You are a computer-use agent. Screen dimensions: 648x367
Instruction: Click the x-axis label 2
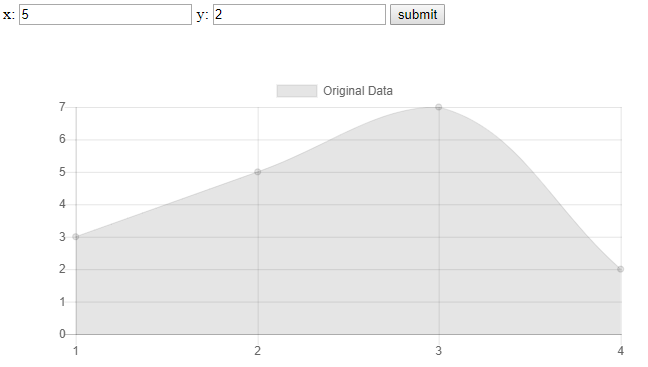[257, 351]
